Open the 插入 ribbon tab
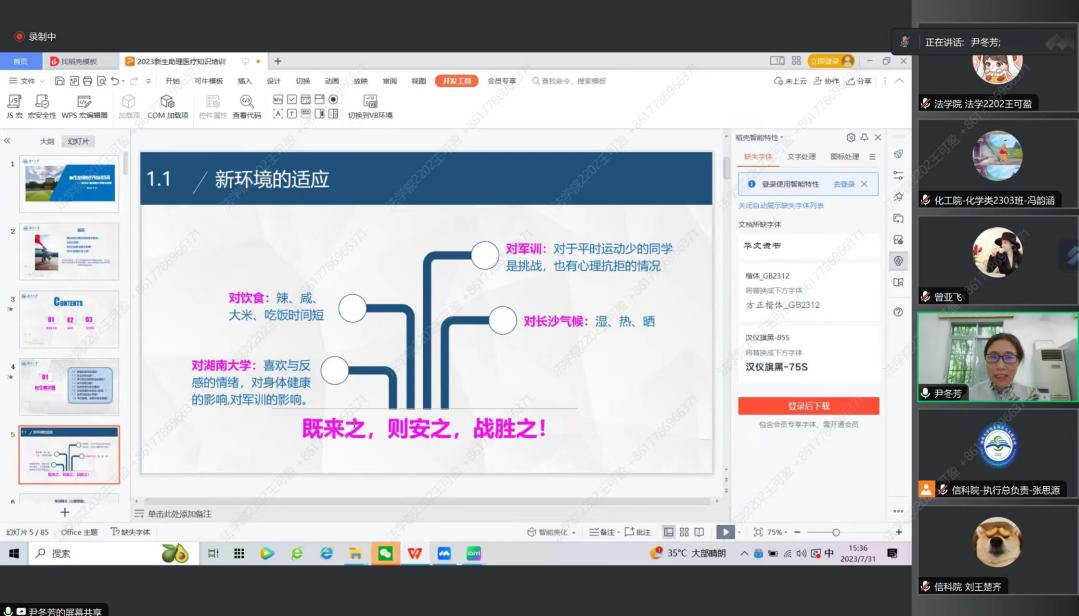Image resolution: width=1079 pixels, height=616 pixels. [x=244, y=81]
